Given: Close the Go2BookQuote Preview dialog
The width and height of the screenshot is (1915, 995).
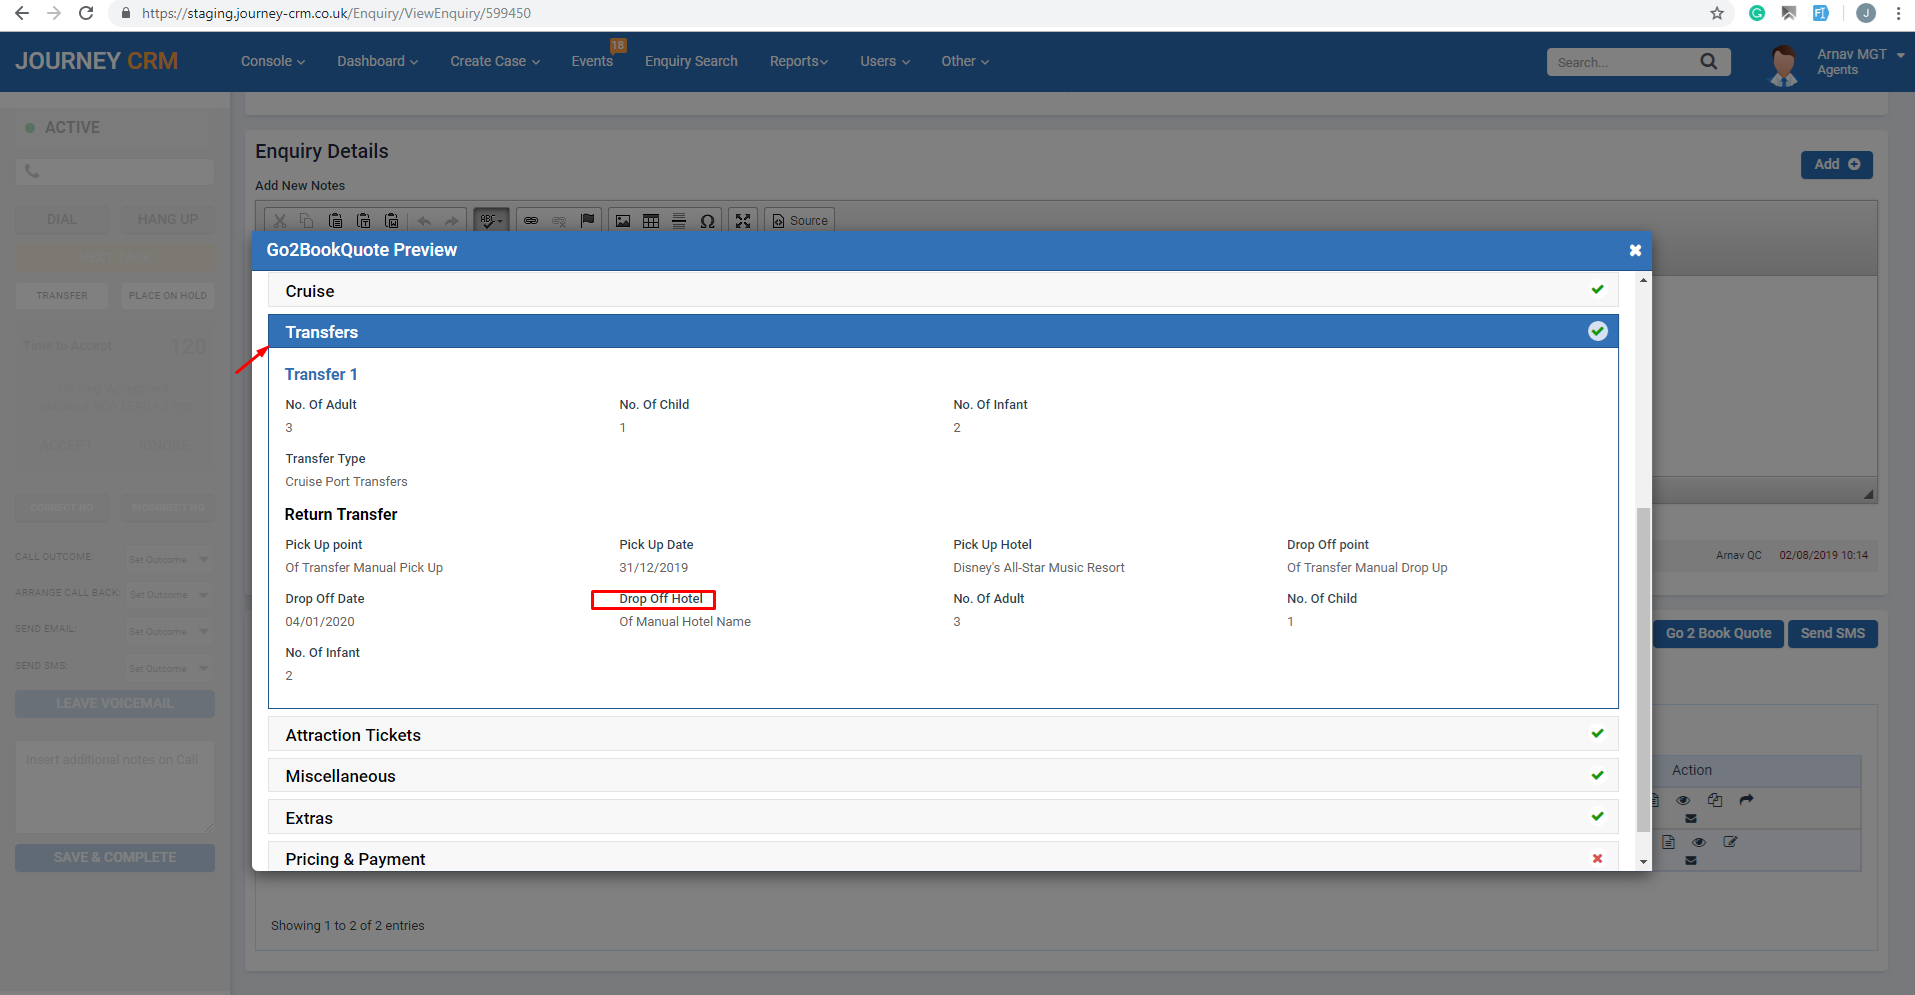Looking at the screenshot, I should (x=1635, y=250).
